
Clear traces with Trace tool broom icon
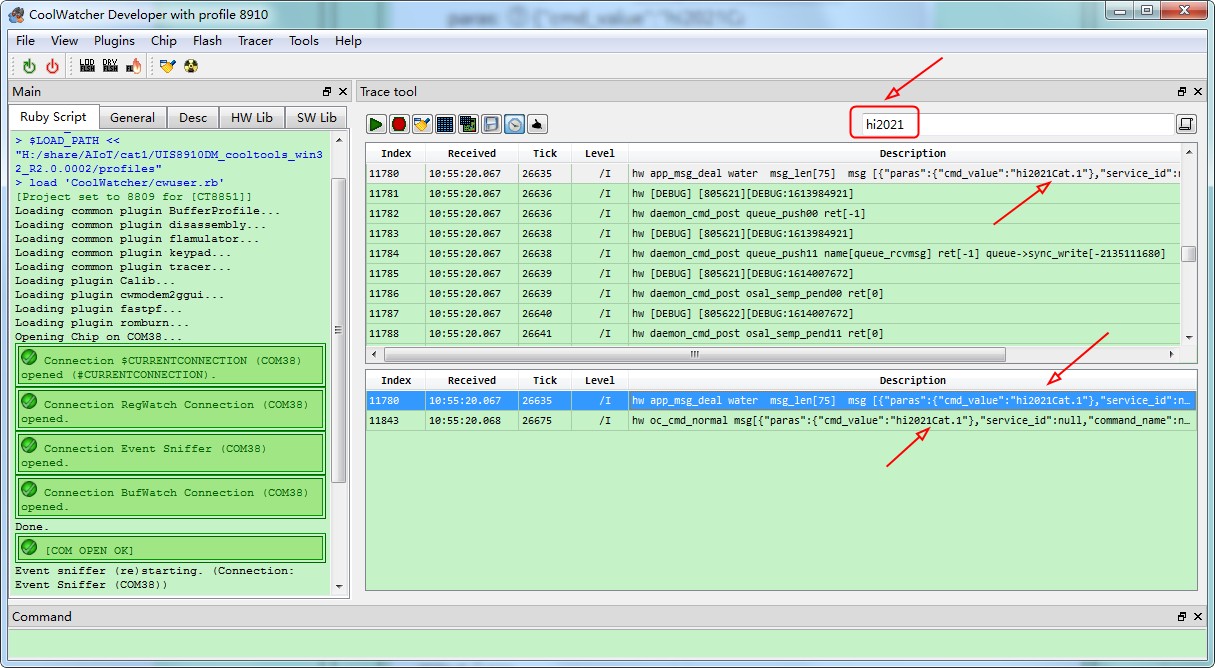coord(422,124)
